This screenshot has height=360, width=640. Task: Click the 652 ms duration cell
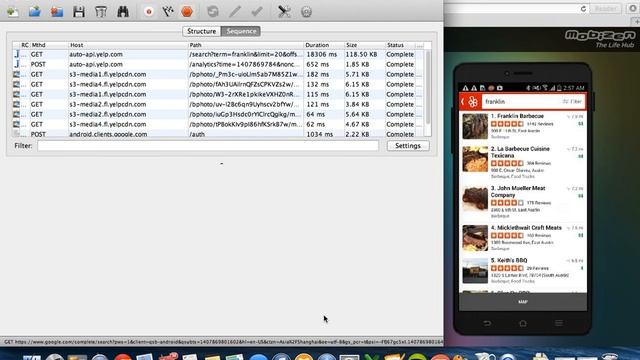(x=318, y=64)
